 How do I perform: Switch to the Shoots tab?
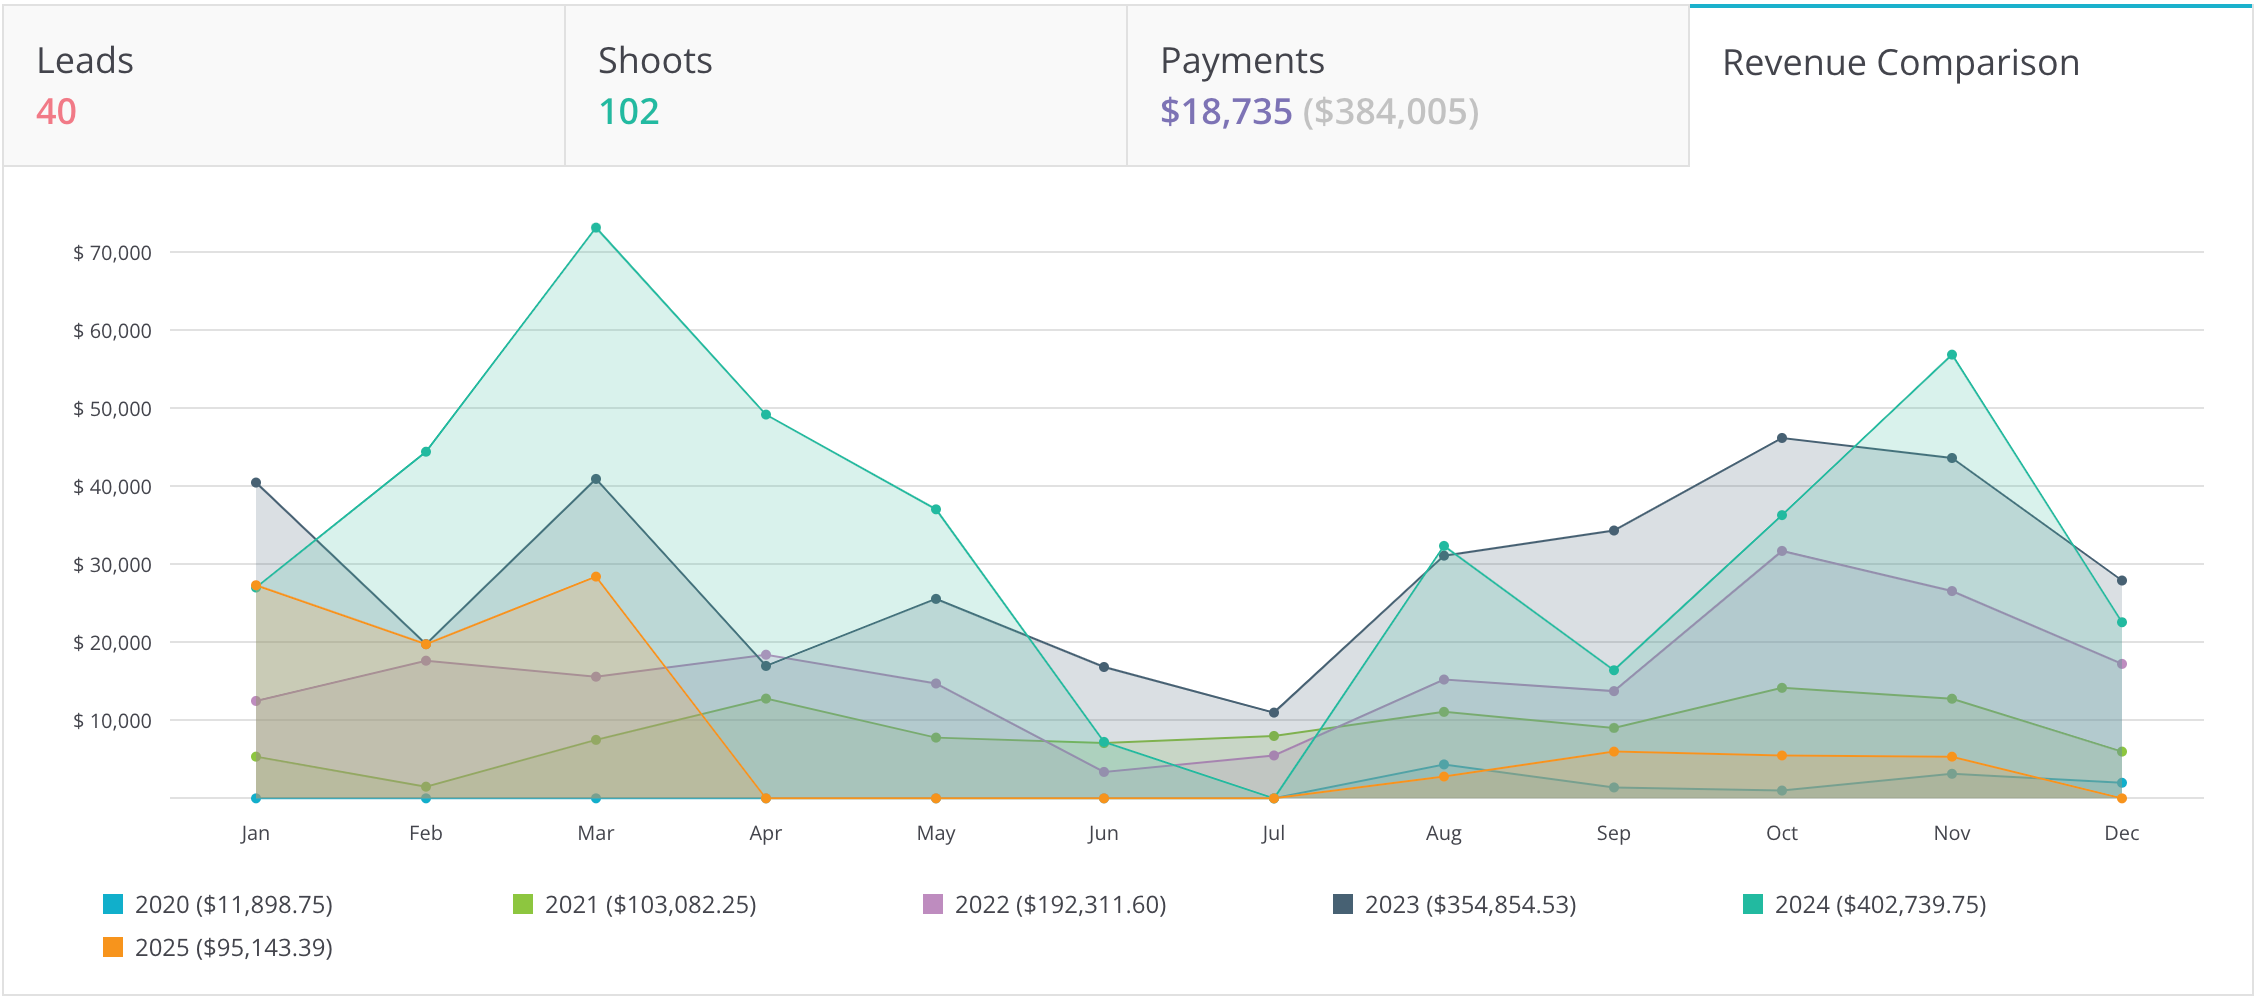[x=845, y=86]
